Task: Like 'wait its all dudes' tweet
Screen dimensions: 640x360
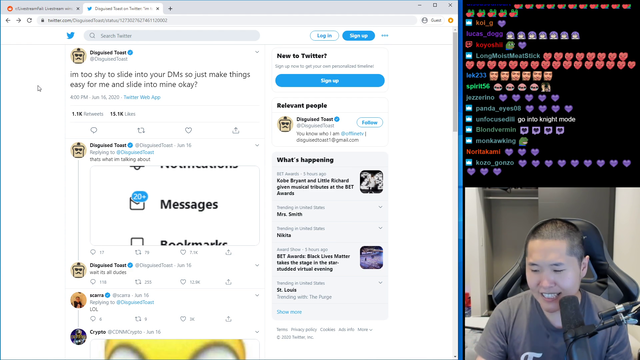Action: tap(183, 282)
